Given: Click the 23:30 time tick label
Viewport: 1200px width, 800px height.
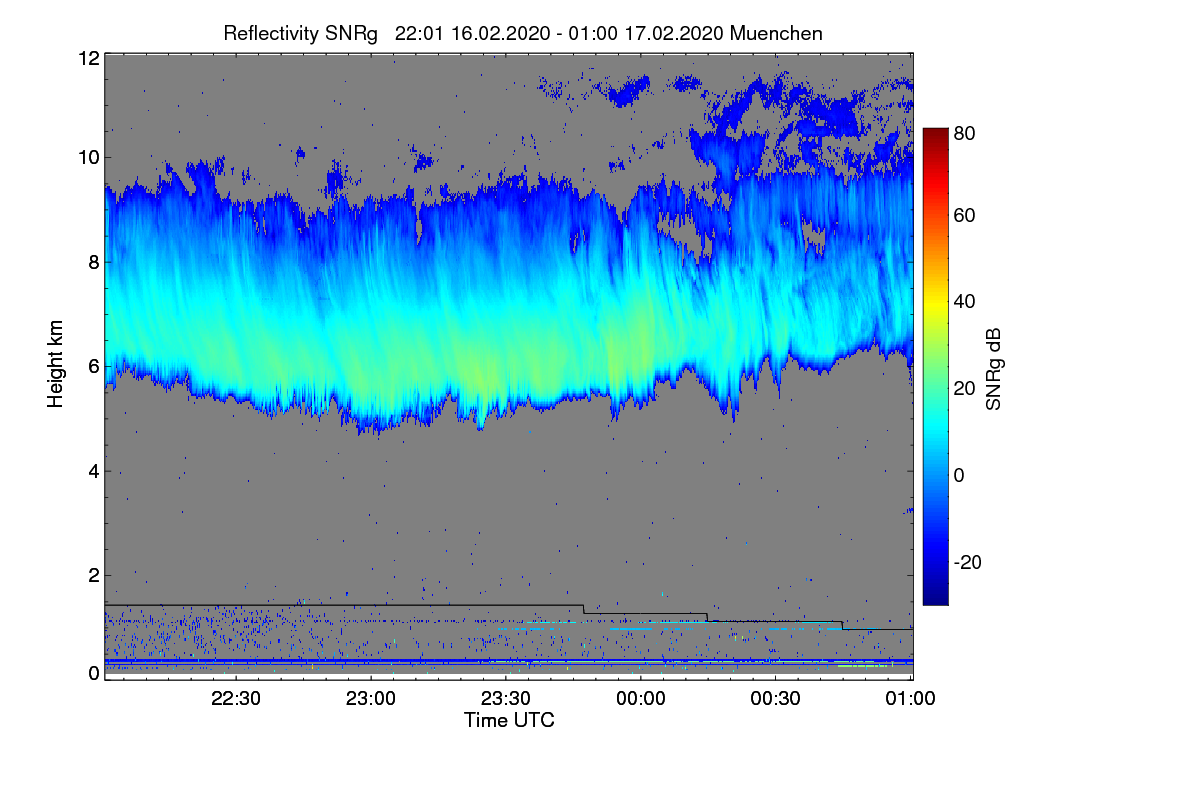Looking at the screenshot, I should [506, 700].
